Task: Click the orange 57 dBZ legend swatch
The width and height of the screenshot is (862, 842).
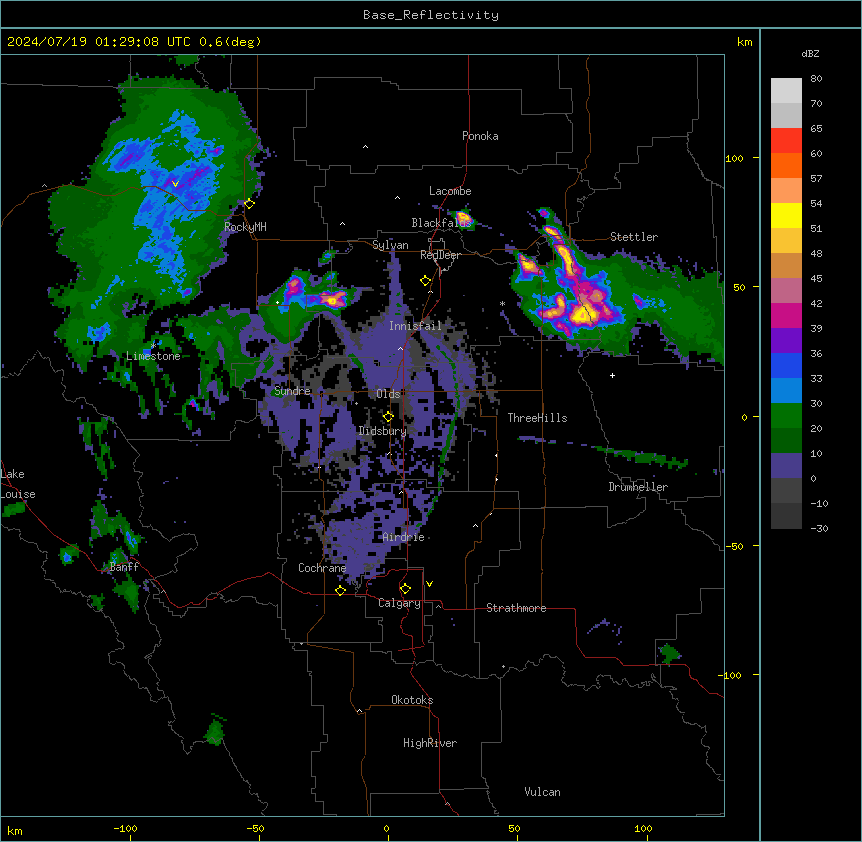Action: (786, 165)
